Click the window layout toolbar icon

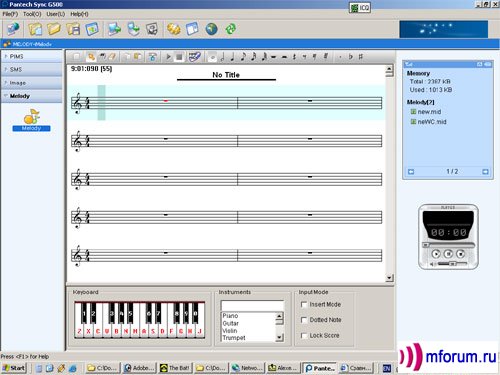[192, 29]
